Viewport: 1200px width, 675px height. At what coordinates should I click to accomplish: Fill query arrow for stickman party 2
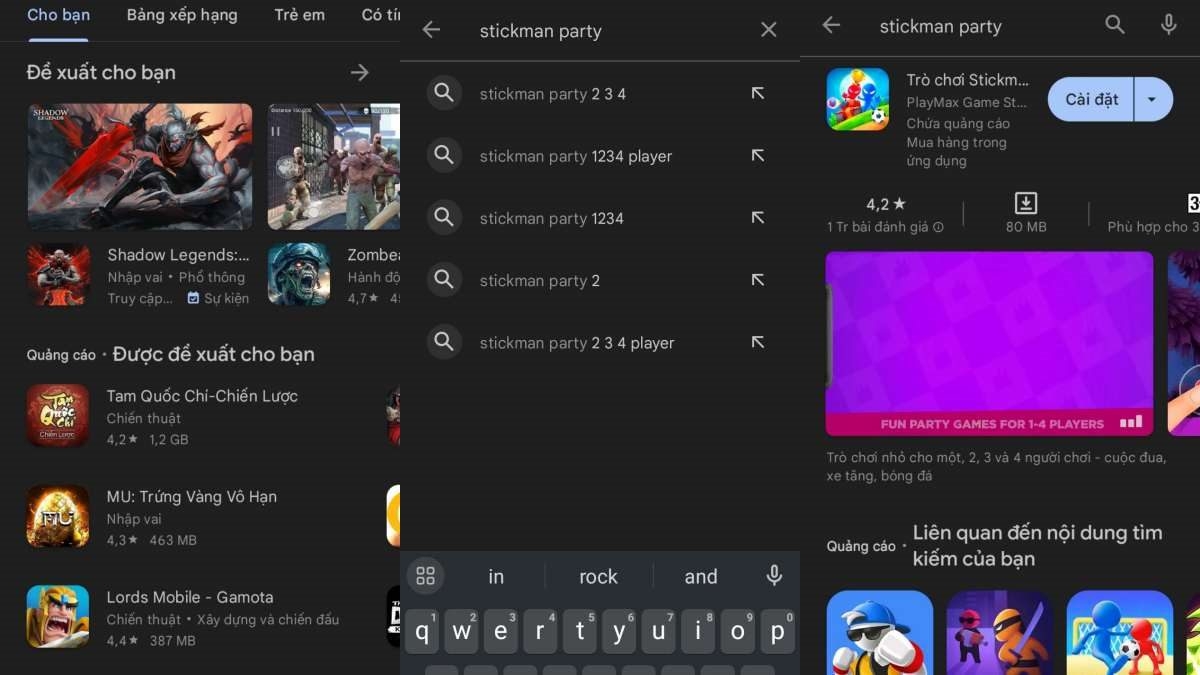click(758, 280)
